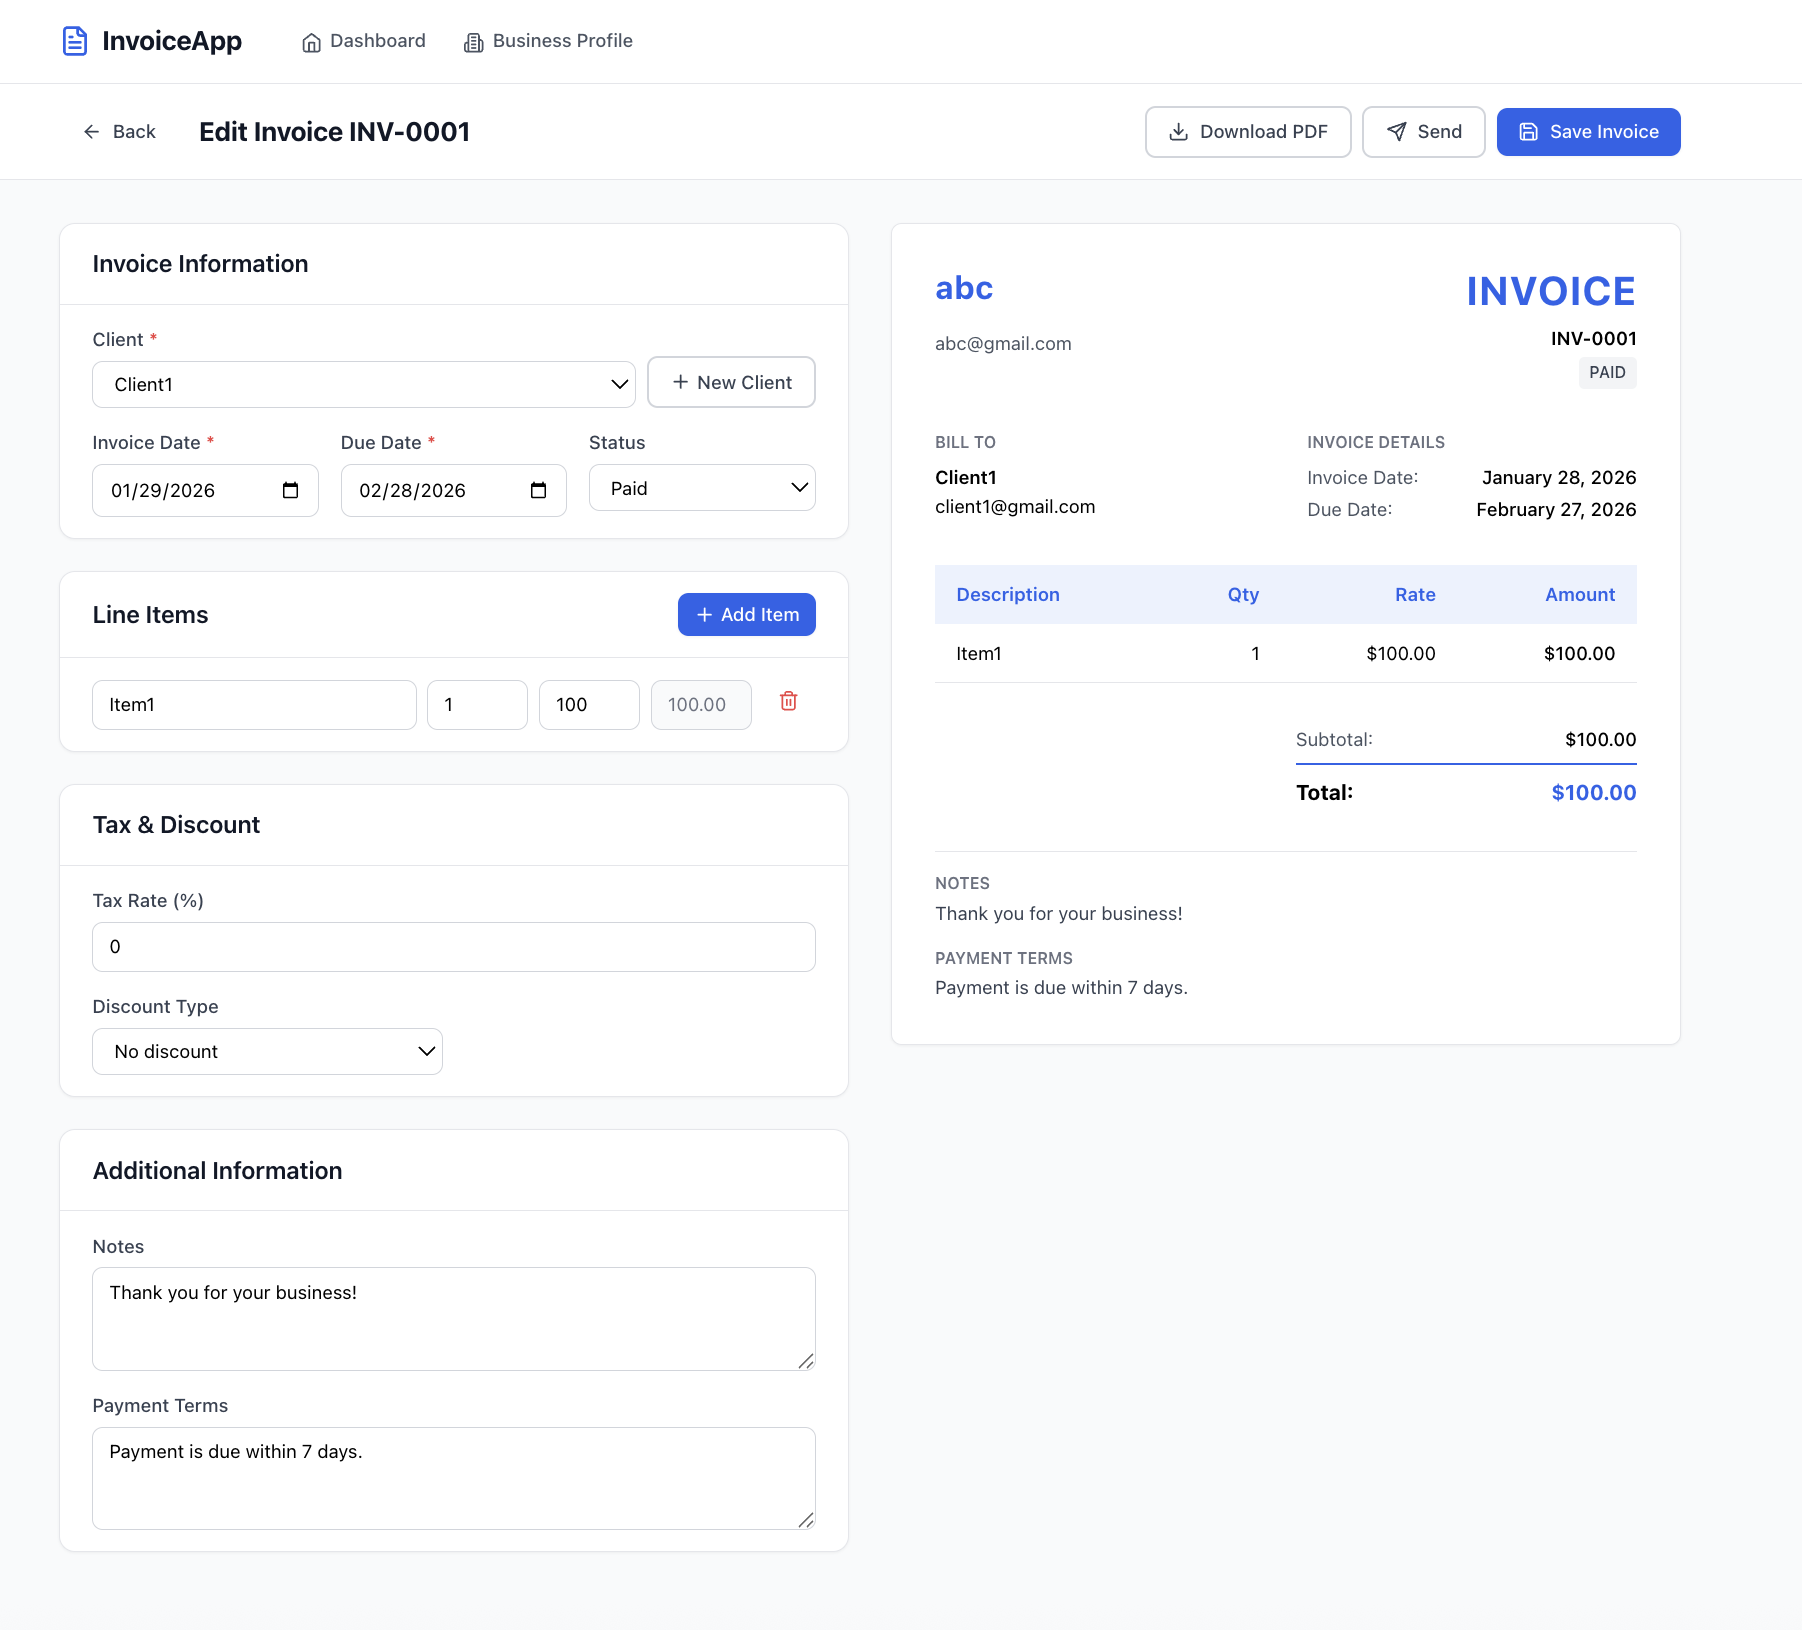Click the InvoiceApp document logo icon

pyautogui.click(x=75, y=40)
